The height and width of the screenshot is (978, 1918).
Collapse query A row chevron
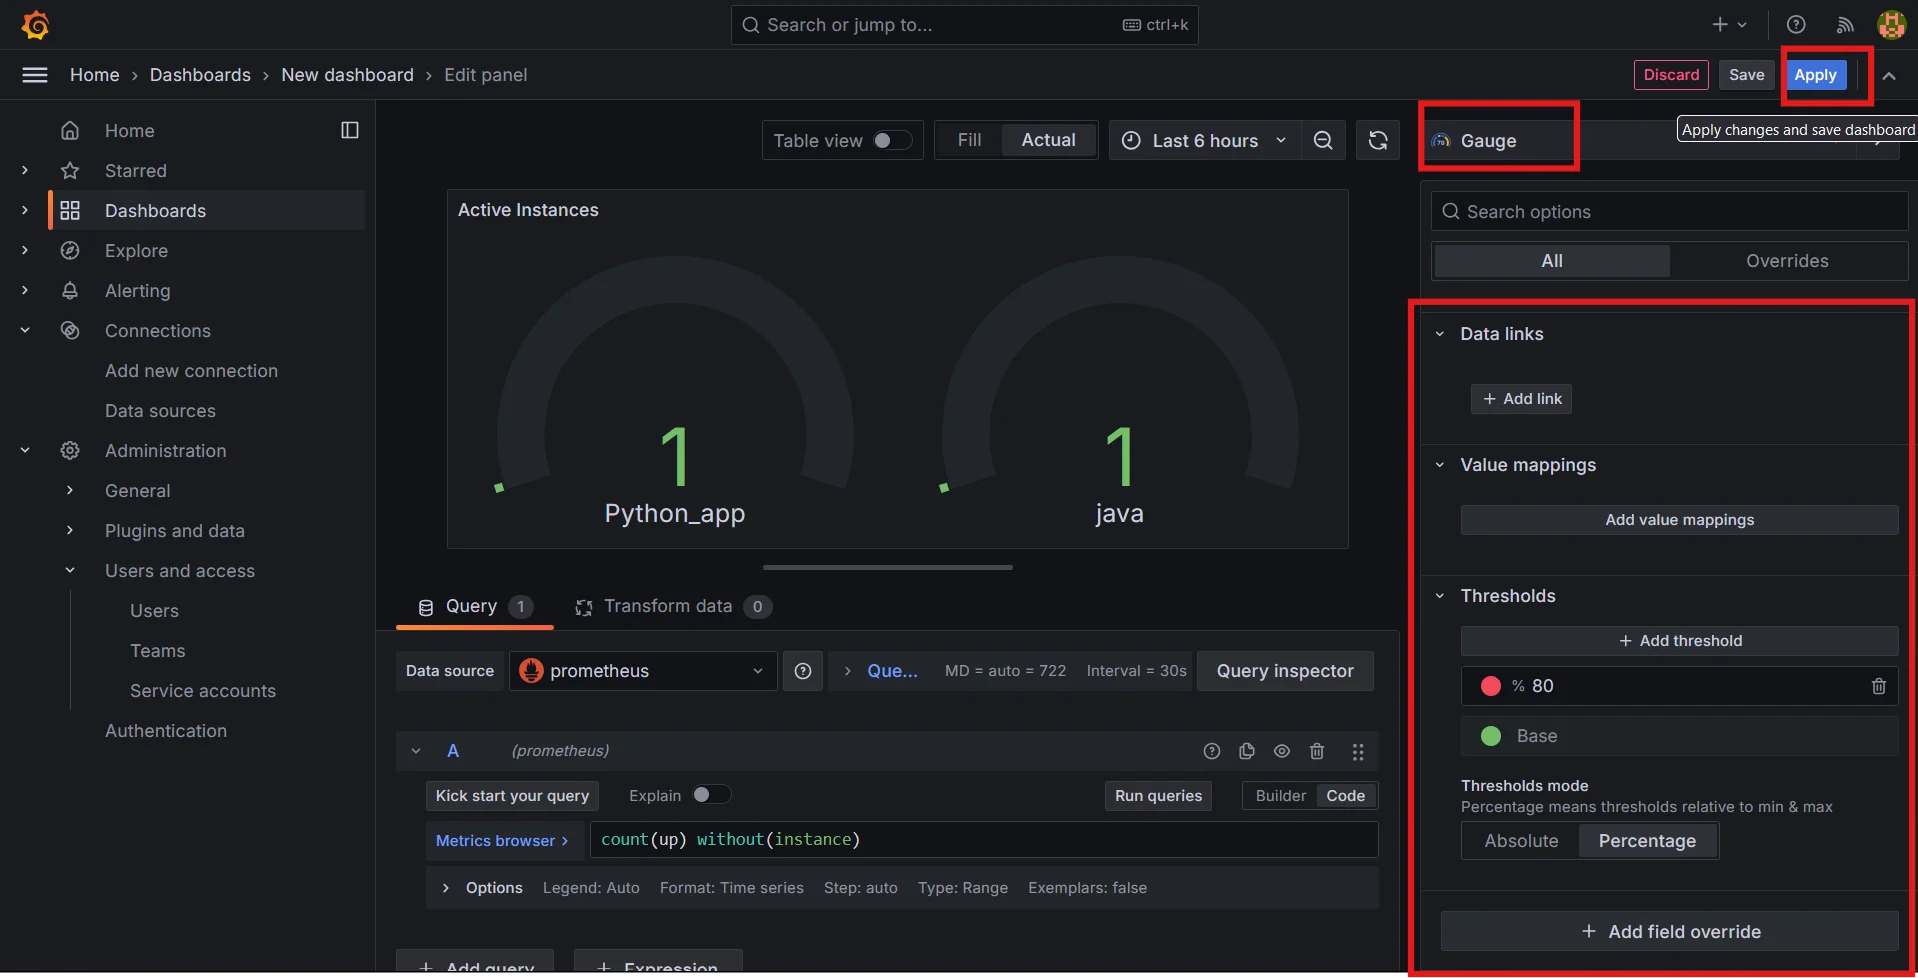tap(416, 751)
